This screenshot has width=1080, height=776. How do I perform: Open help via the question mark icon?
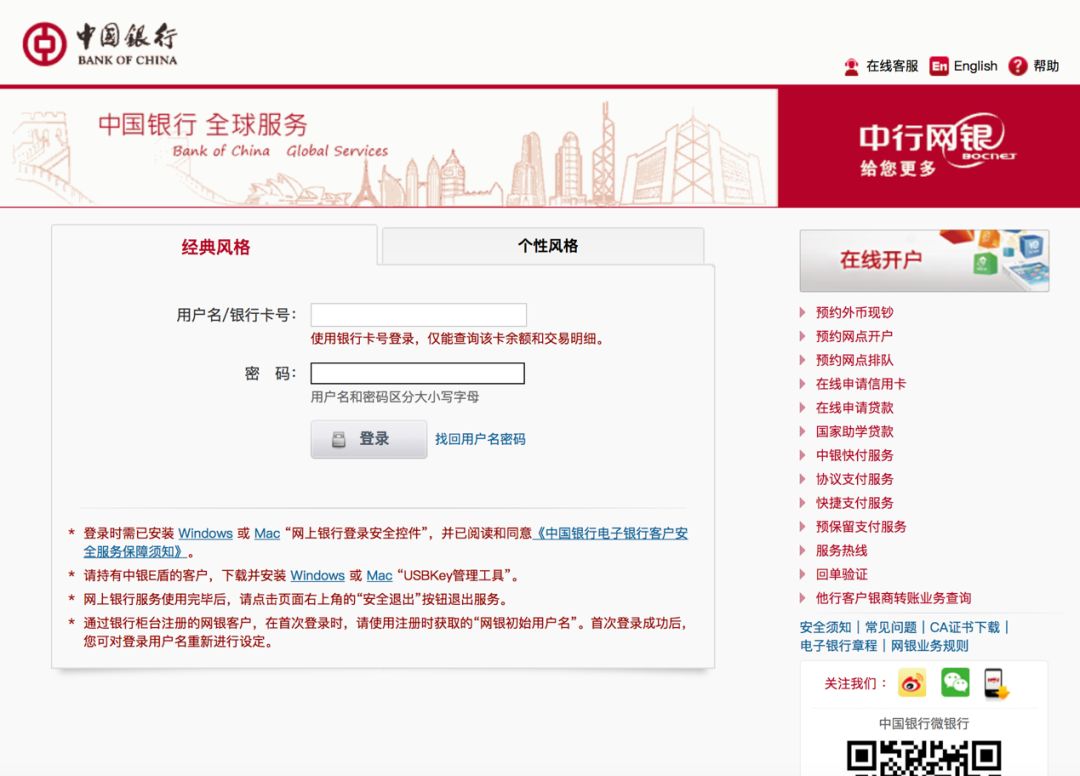click(1017, 66)
